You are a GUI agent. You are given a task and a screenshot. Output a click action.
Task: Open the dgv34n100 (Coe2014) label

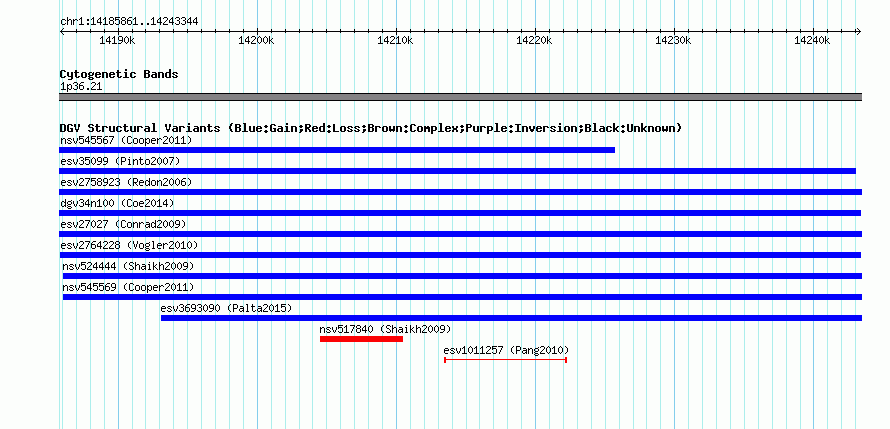[117, 203]
